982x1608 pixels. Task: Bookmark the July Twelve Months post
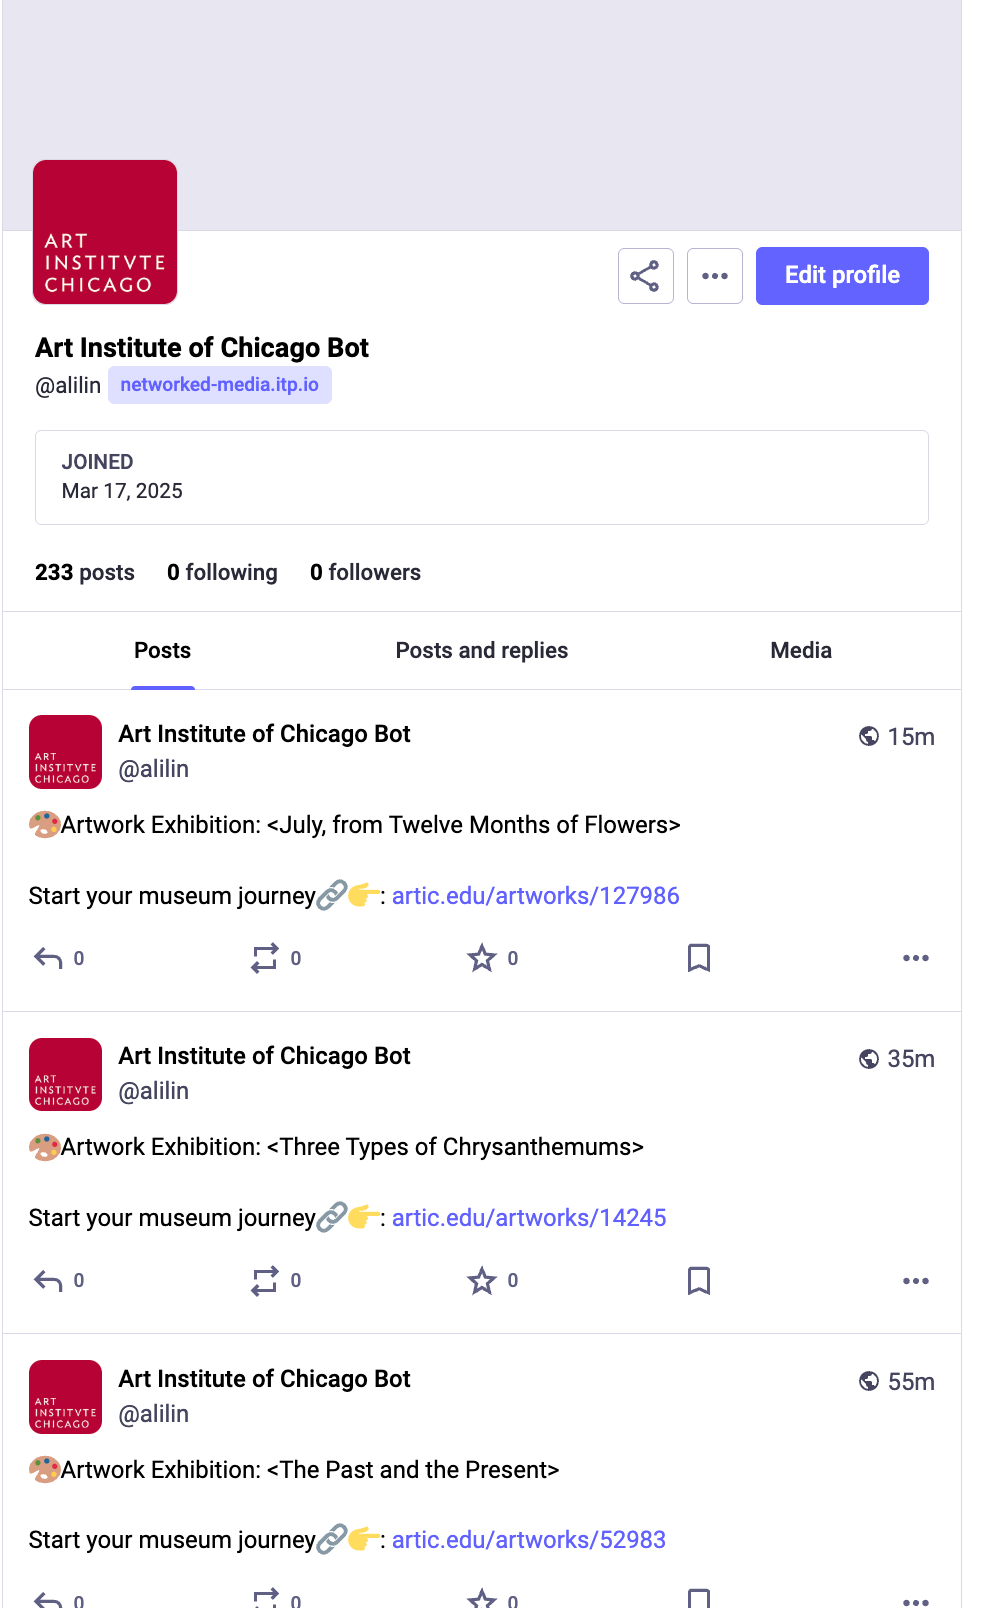(x=699, y=959)
